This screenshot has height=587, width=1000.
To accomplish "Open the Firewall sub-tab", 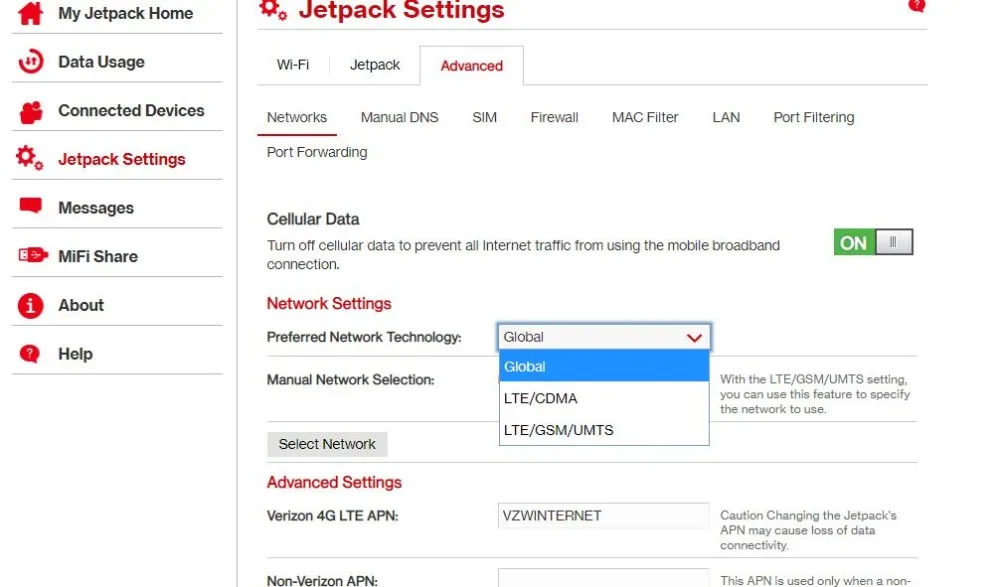I will click(x=554, y=117).
